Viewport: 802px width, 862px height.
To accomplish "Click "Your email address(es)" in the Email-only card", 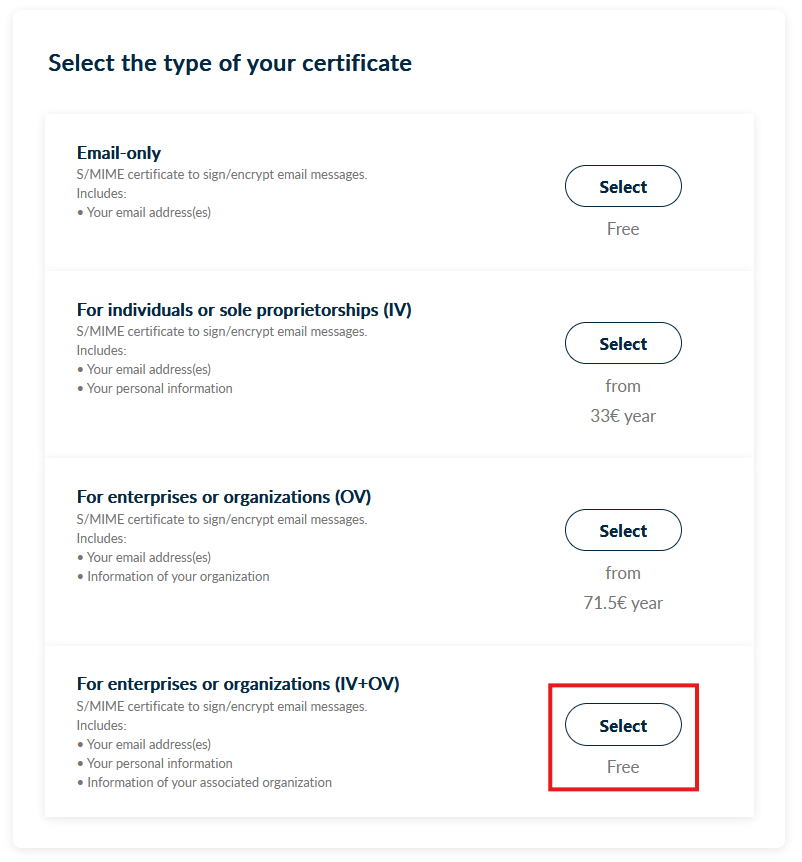I will 148,212.
